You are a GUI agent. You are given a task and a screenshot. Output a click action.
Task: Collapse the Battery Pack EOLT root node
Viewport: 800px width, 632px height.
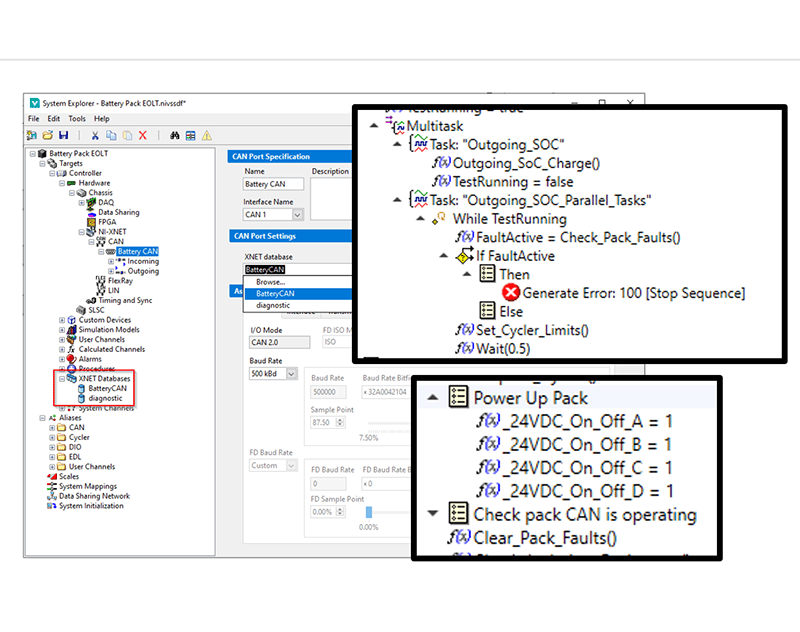point(33,154)
